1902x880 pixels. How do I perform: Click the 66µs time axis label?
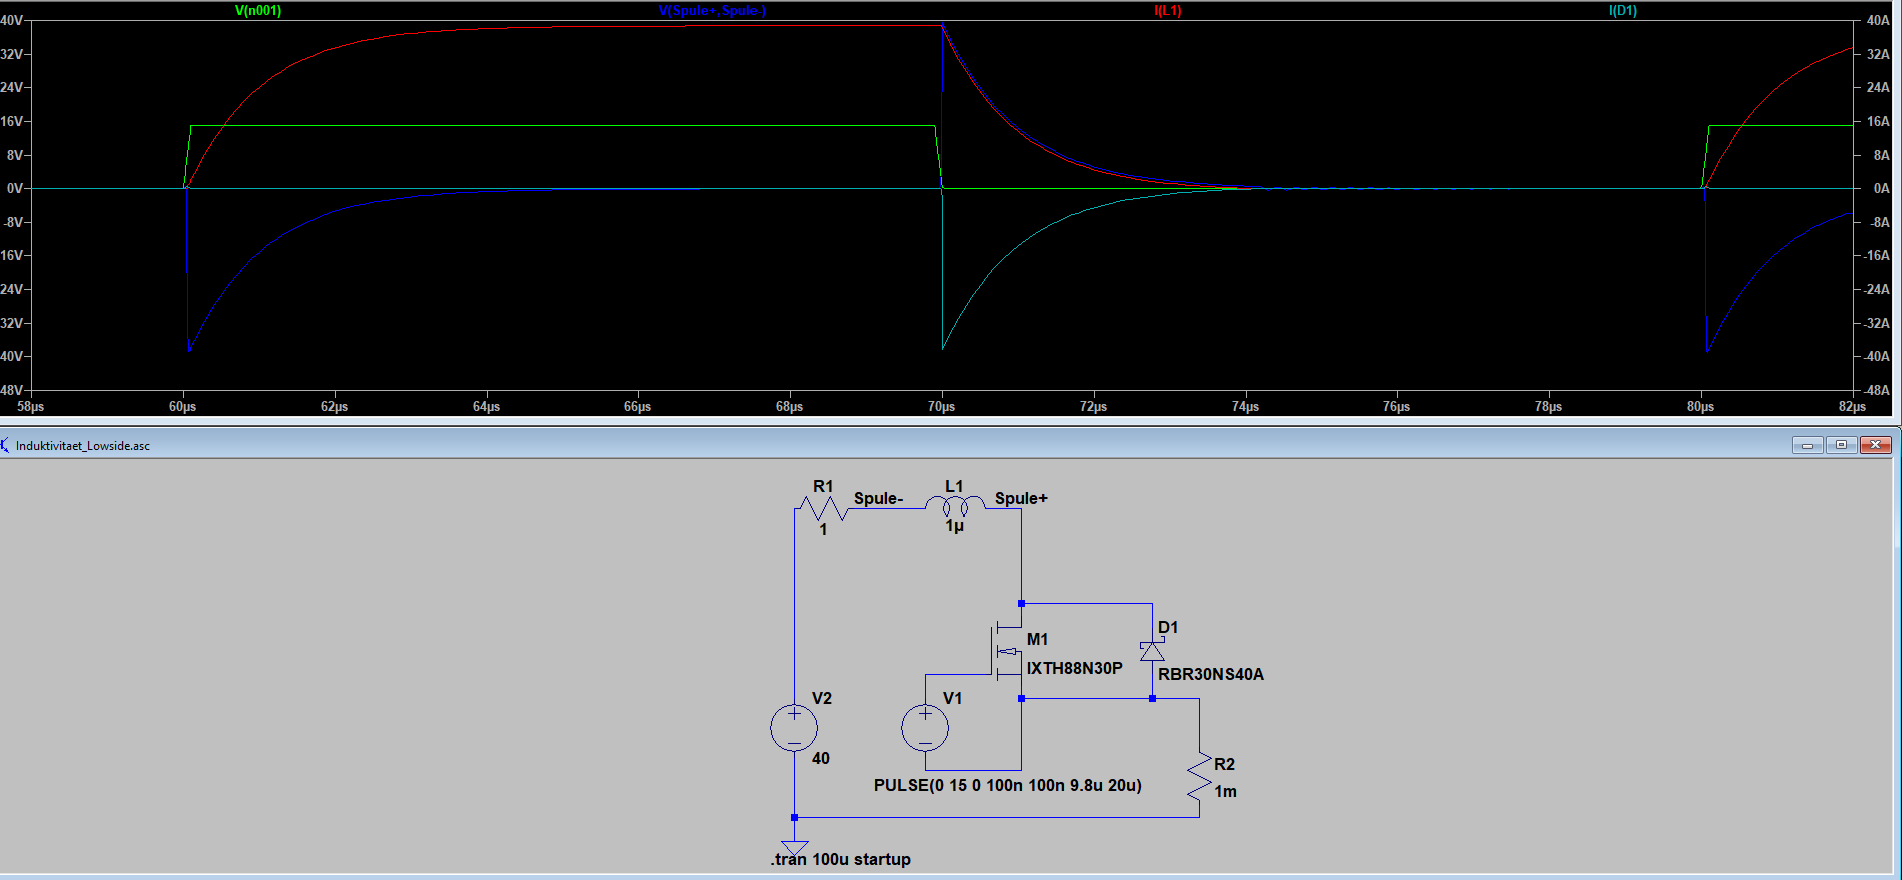point(638,407)
